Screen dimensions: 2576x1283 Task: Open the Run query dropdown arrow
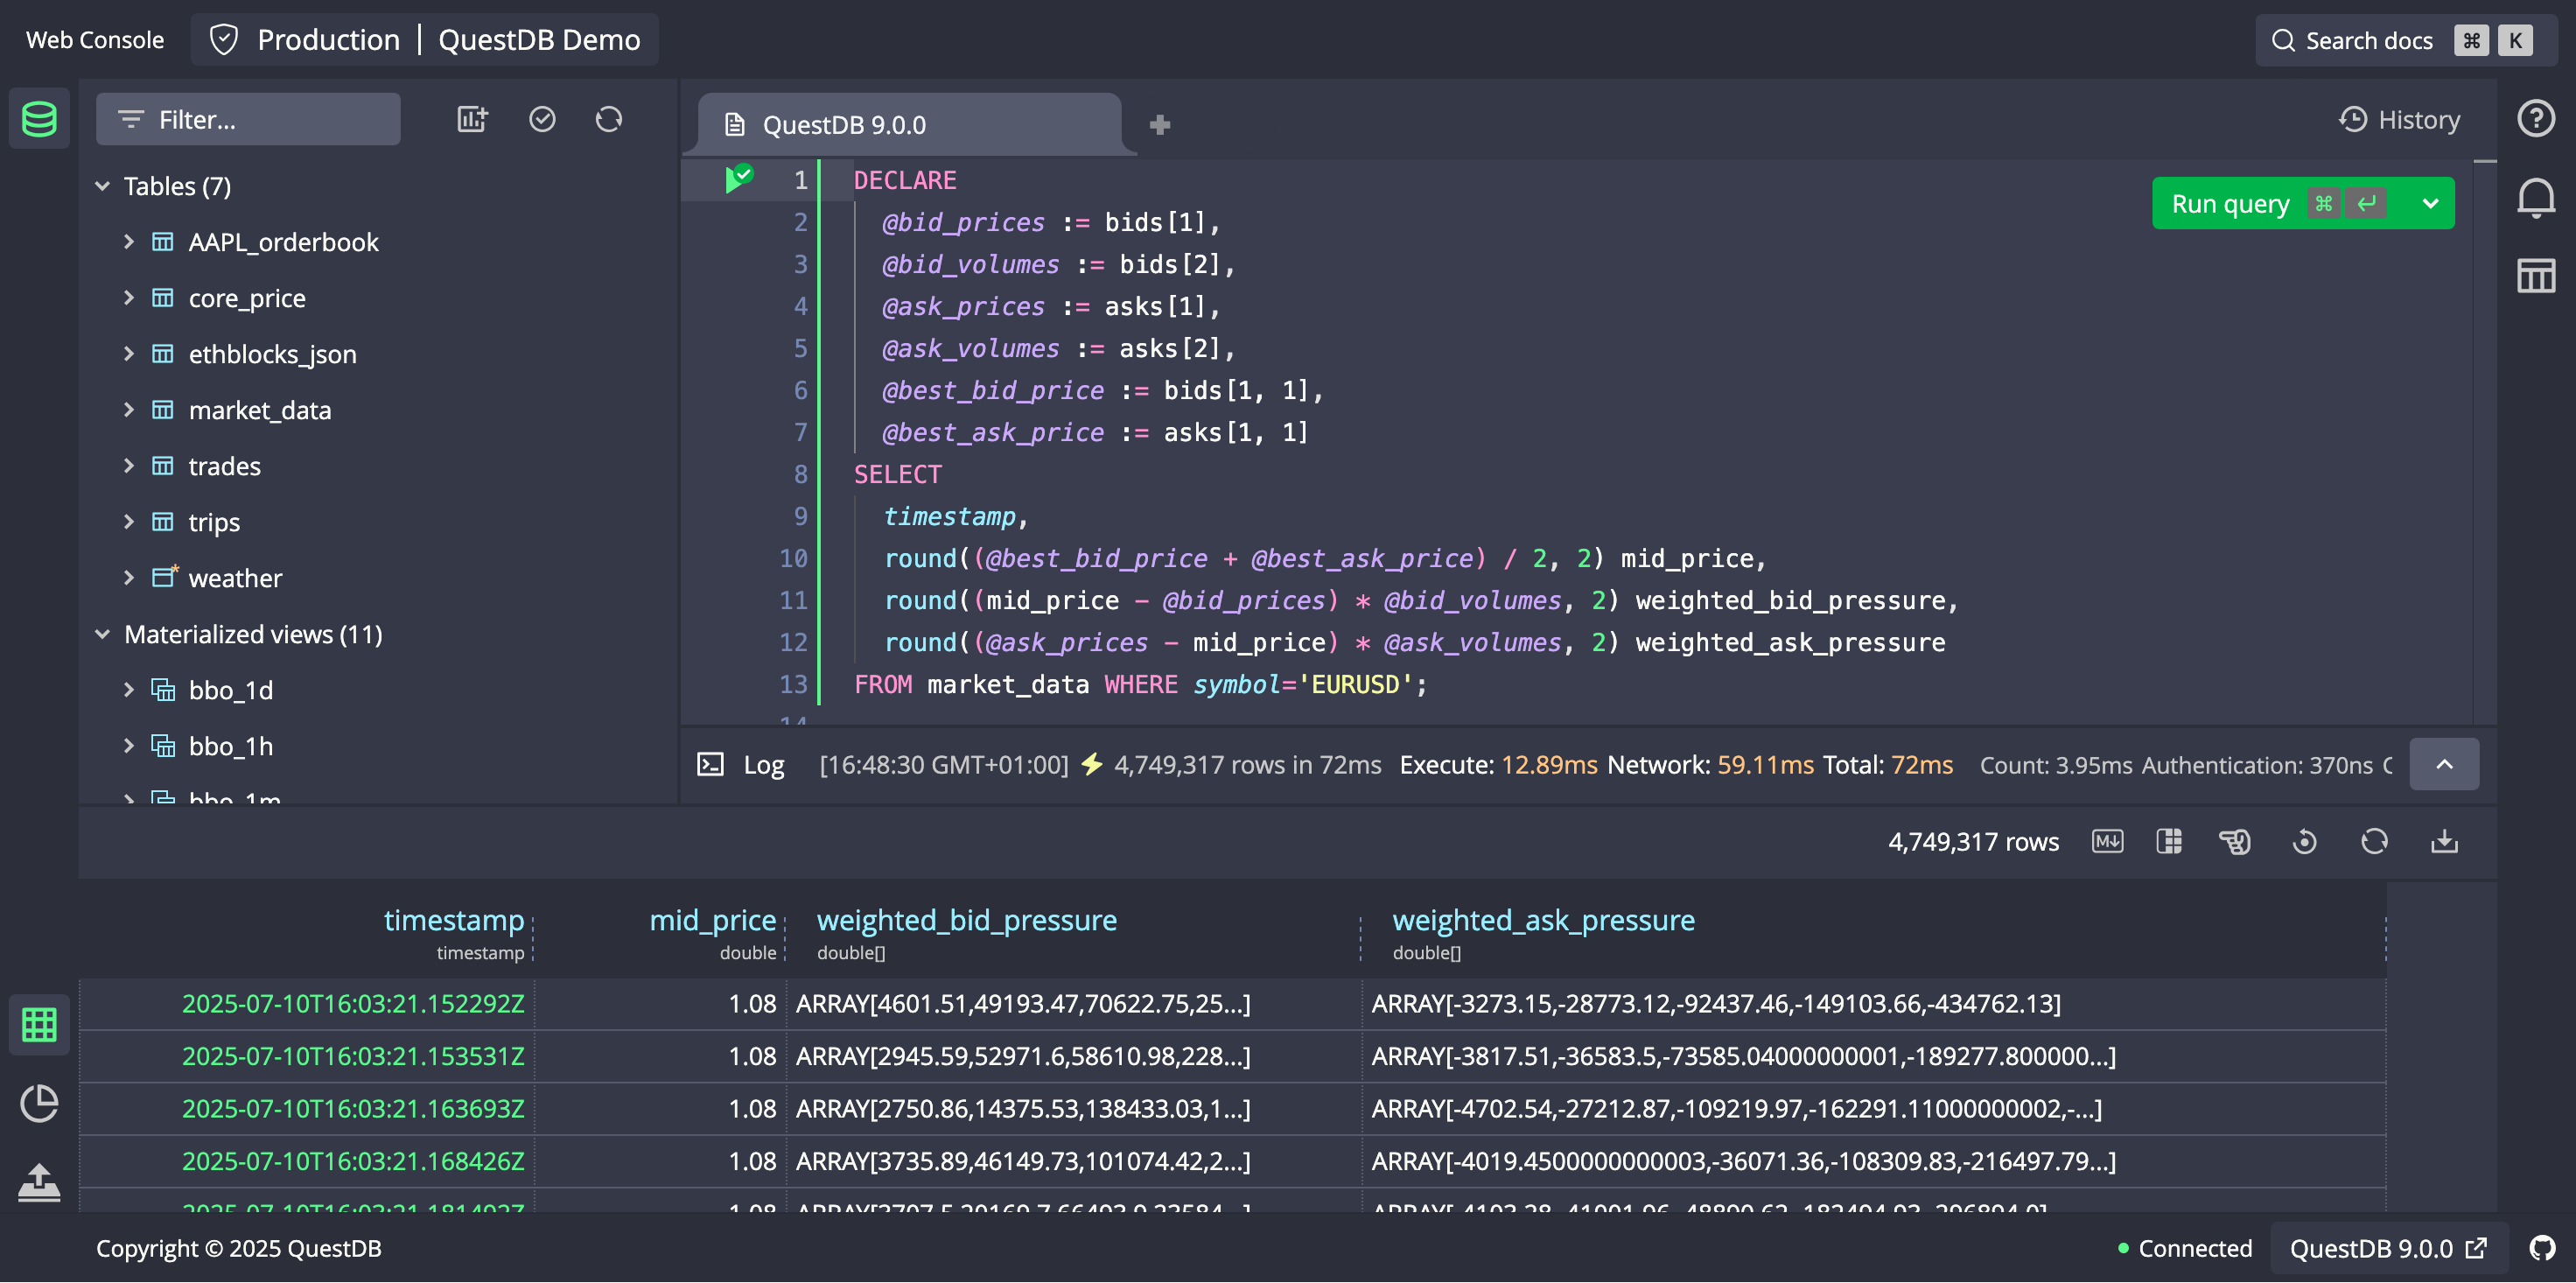(2430, 204)
